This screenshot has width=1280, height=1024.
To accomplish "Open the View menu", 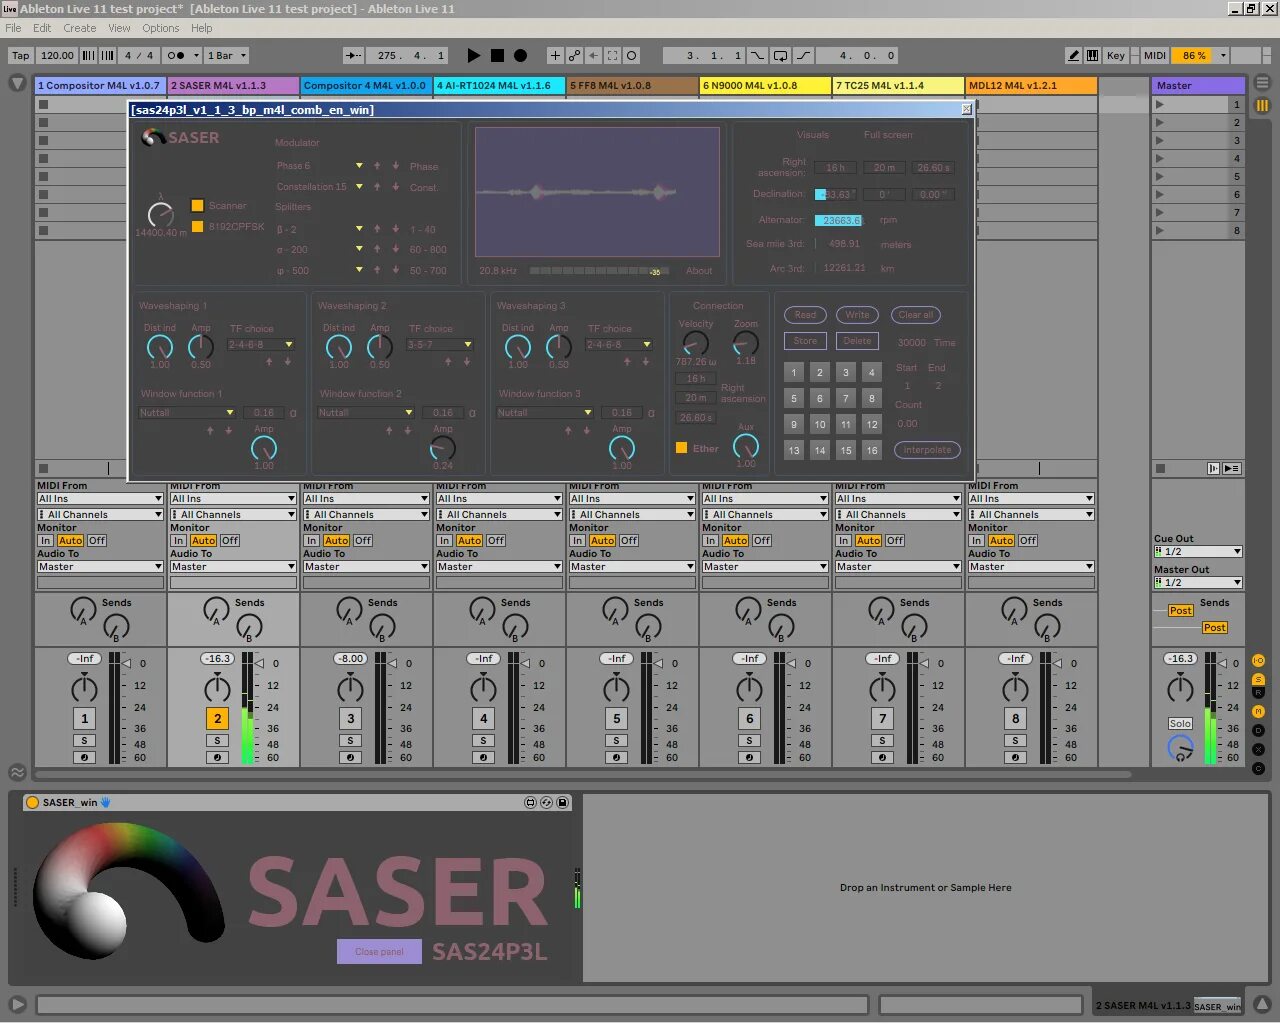I will pyautogui.click(x=119, y=28).
